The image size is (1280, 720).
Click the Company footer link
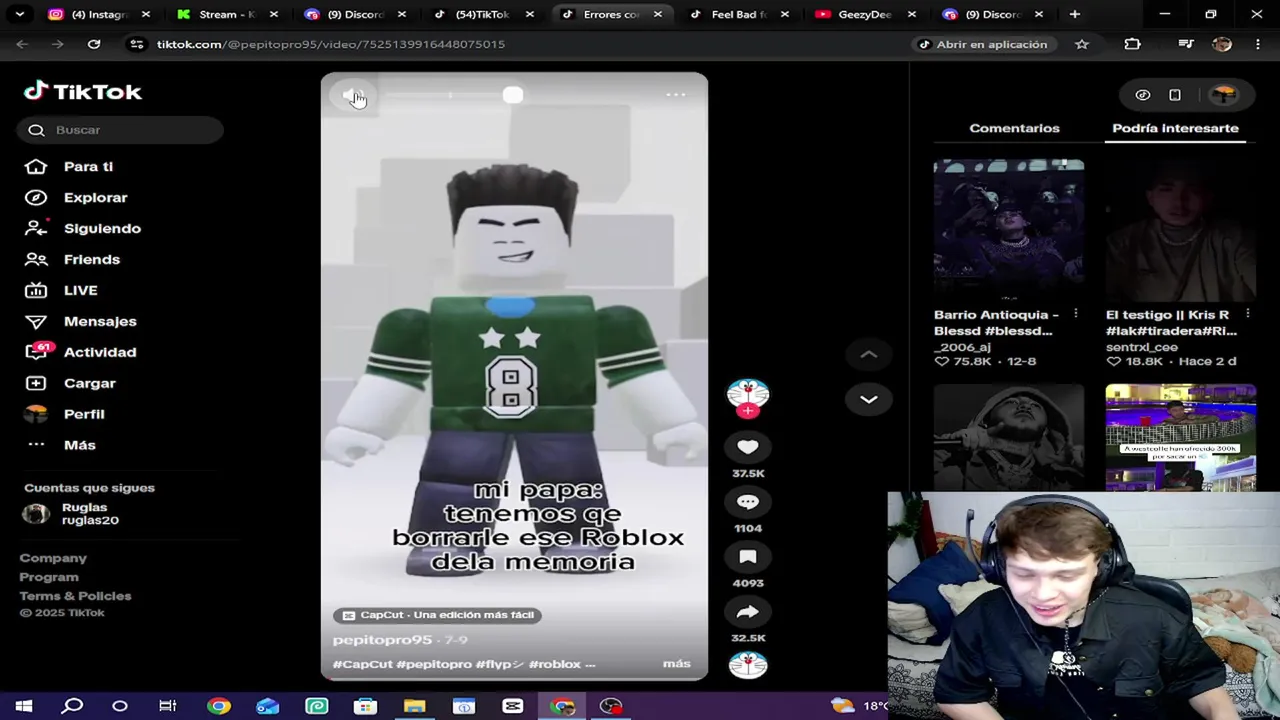click(53, 558)
